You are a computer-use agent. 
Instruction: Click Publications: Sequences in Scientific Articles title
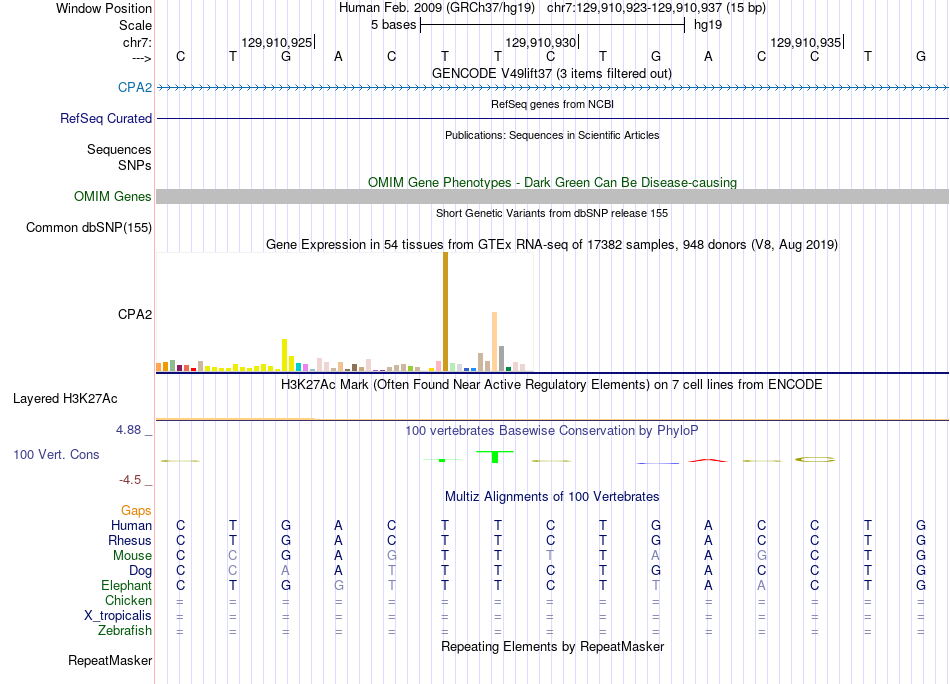552,135
